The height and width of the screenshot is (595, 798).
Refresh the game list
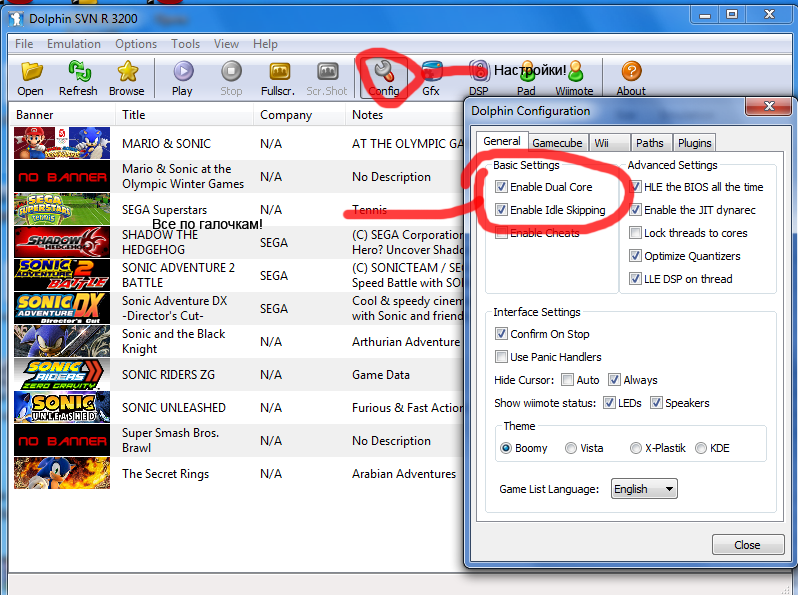click(x=79, y=71)
